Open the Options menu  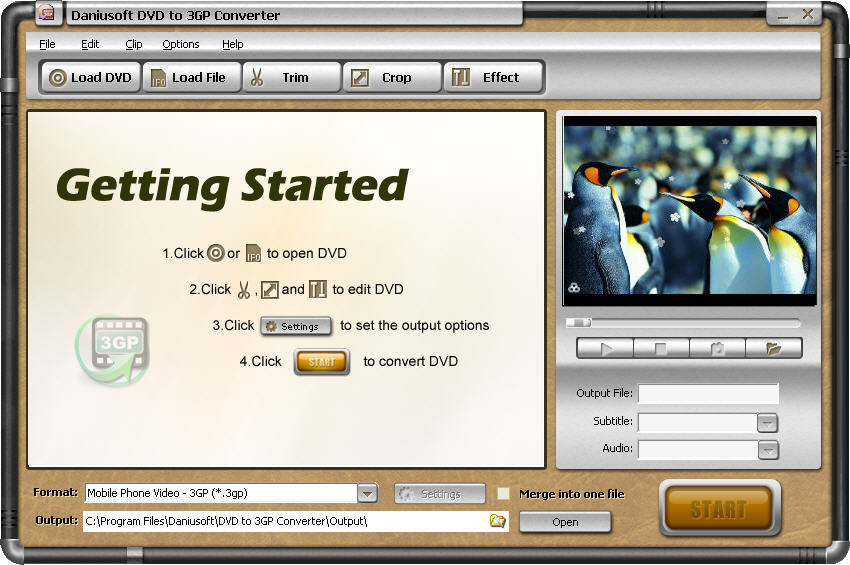tap(181, 44)
